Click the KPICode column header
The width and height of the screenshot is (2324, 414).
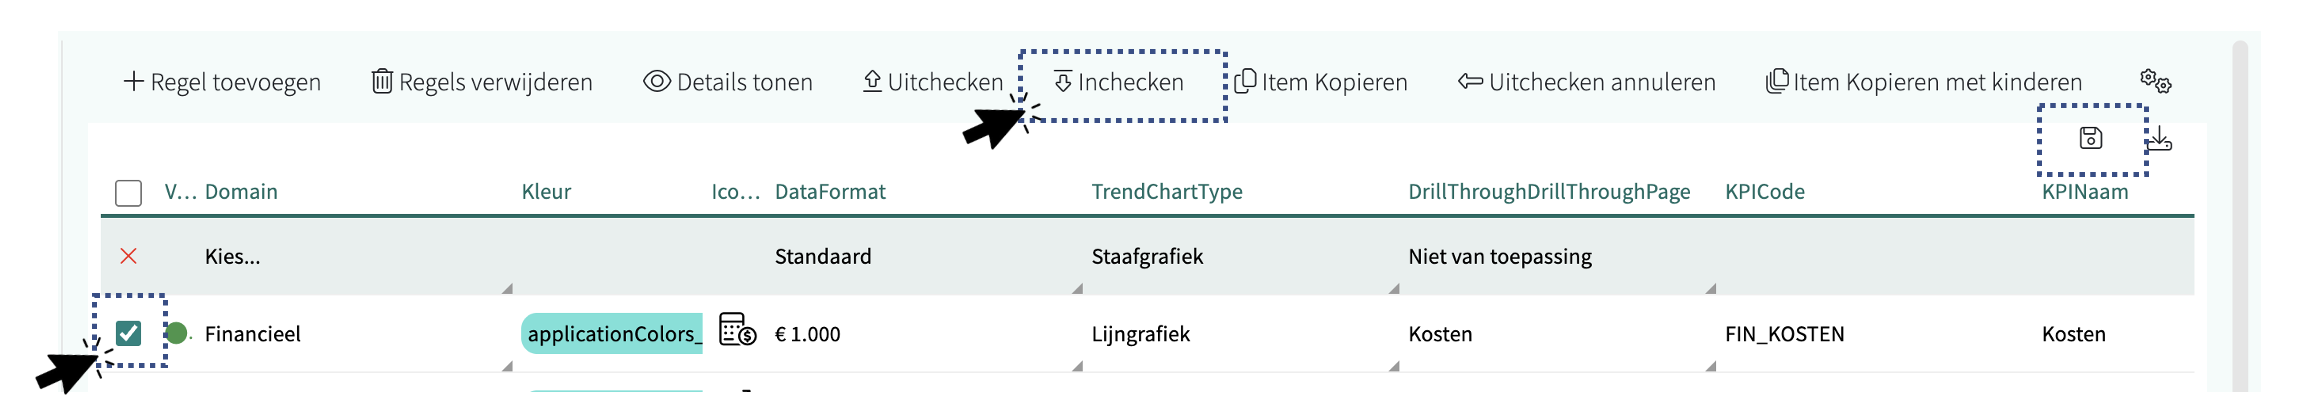click(x=1765, y=192)
